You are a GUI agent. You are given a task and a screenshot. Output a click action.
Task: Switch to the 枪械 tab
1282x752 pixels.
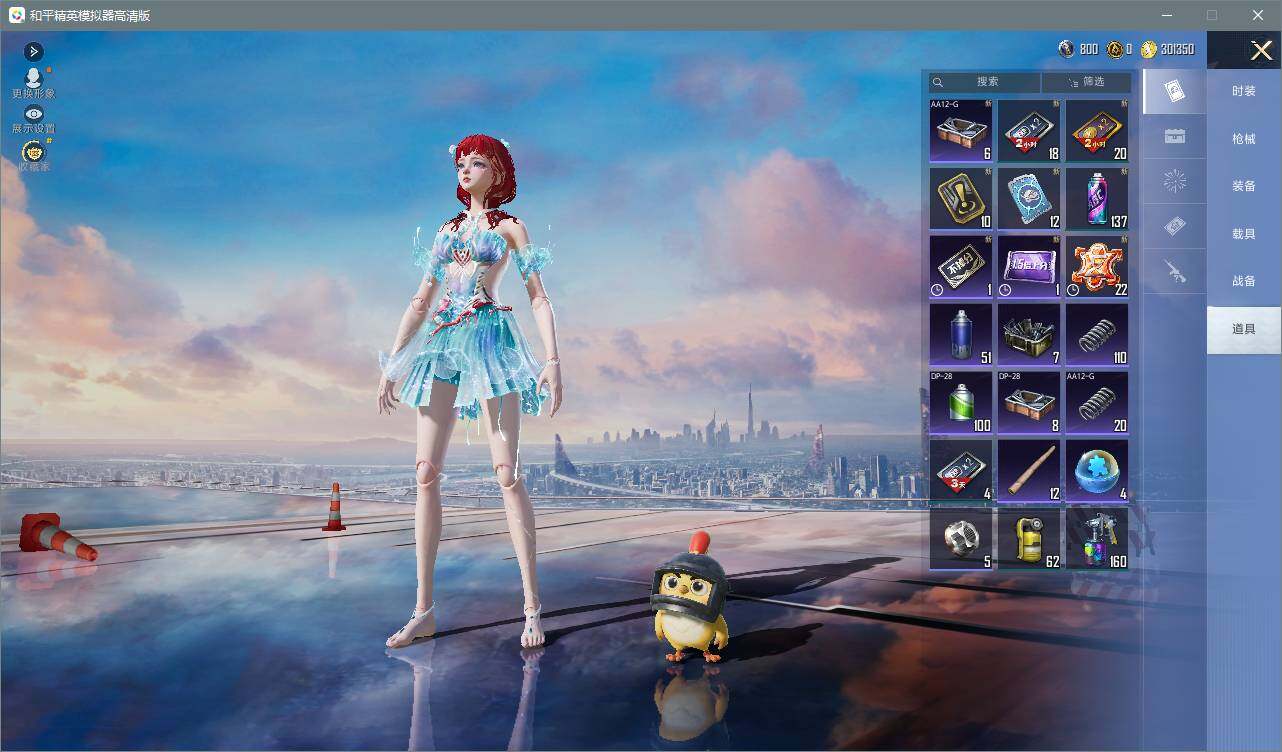pos(1244,139)
